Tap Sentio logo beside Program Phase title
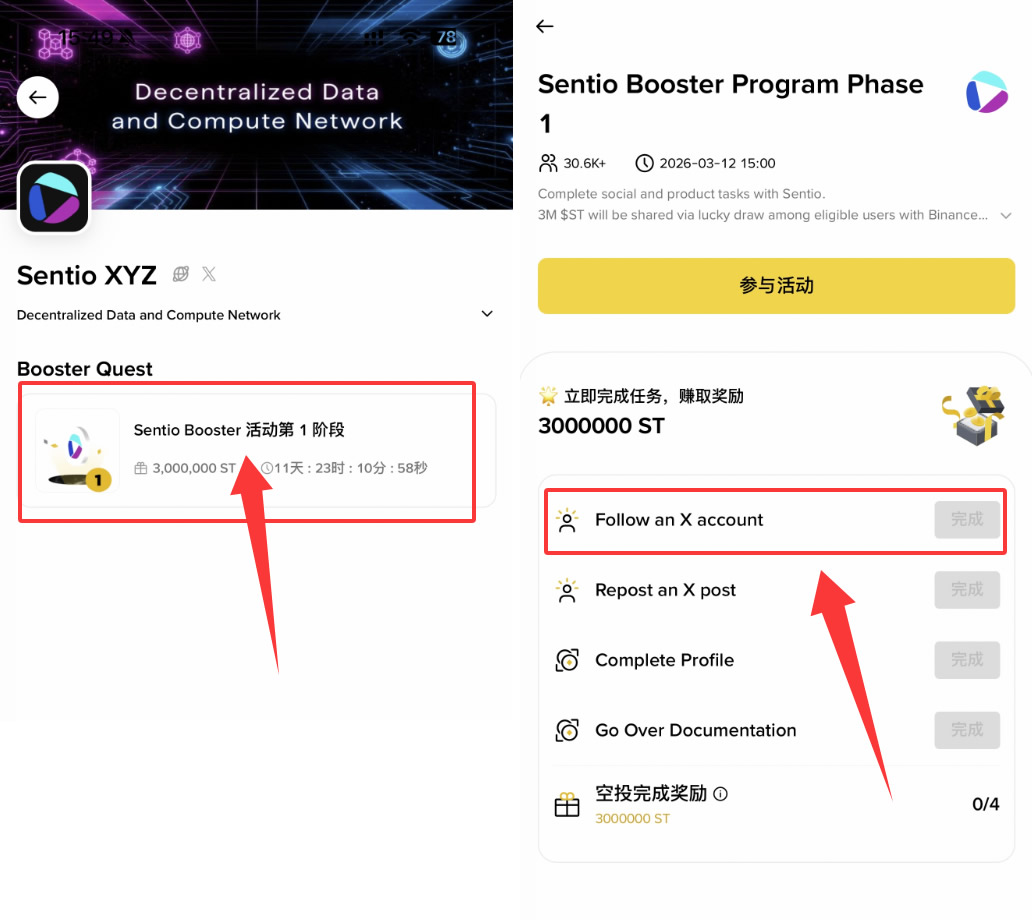 pos(986,92)
